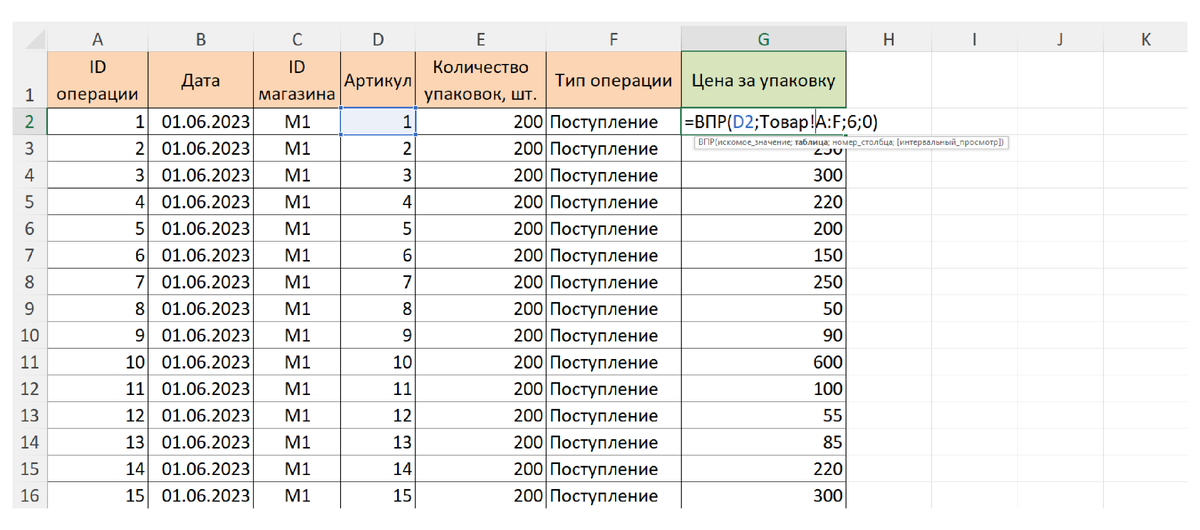Screen dimensions: 1200x530
Task: Click quantity 200 cell in row 4
Action: click(x=481, y=175)
